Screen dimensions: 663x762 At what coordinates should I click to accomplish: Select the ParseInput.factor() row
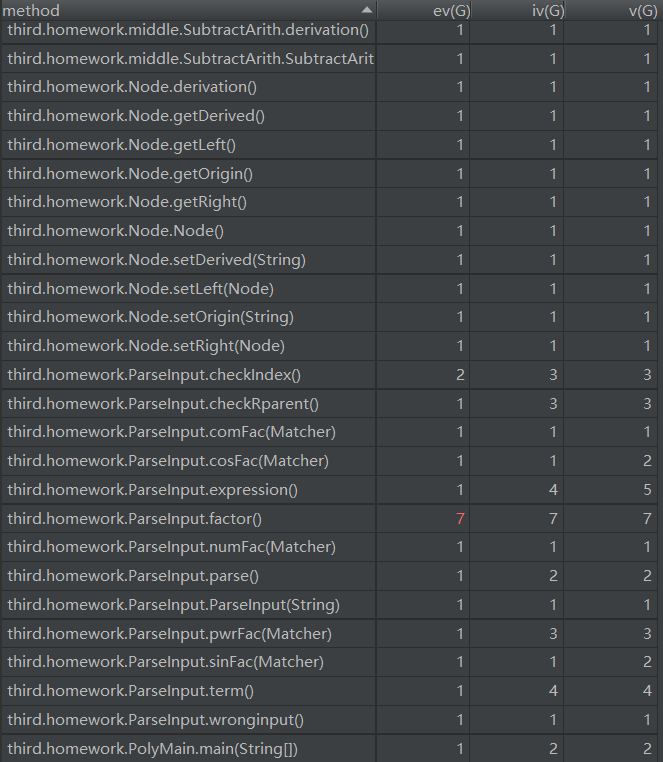330,519
